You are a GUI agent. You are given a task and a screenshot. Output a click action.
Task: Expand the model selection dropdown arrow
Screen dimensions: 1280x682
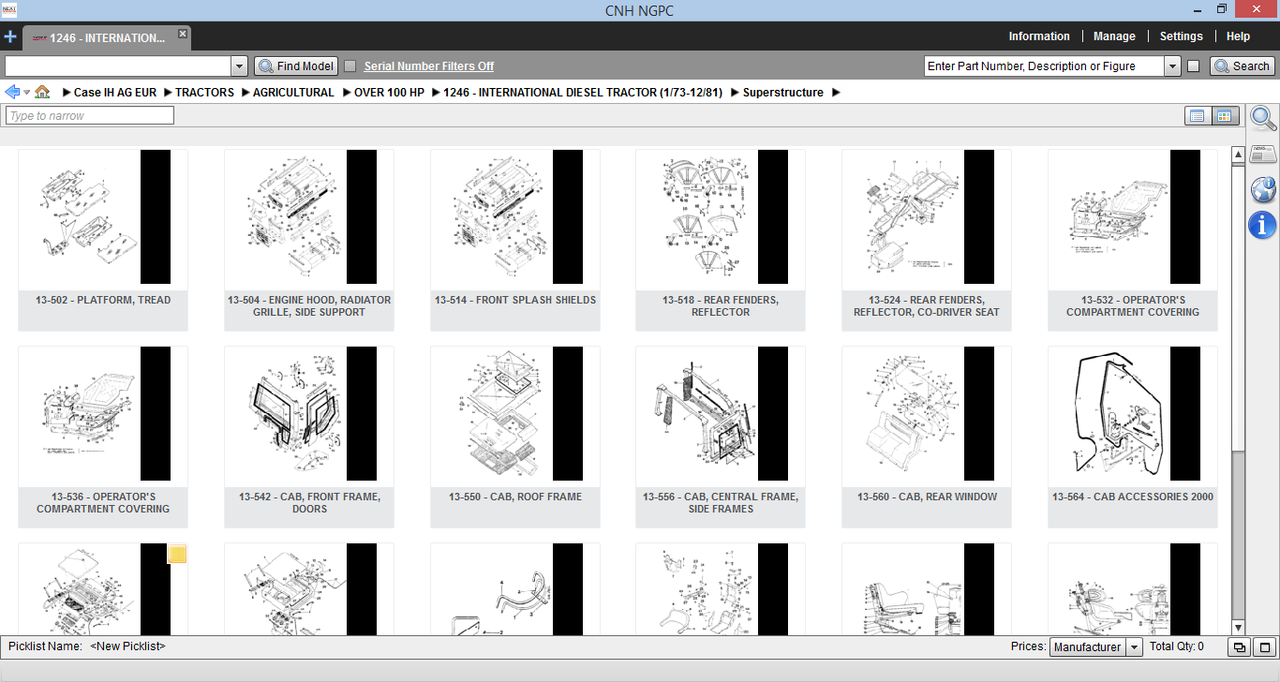239,66
